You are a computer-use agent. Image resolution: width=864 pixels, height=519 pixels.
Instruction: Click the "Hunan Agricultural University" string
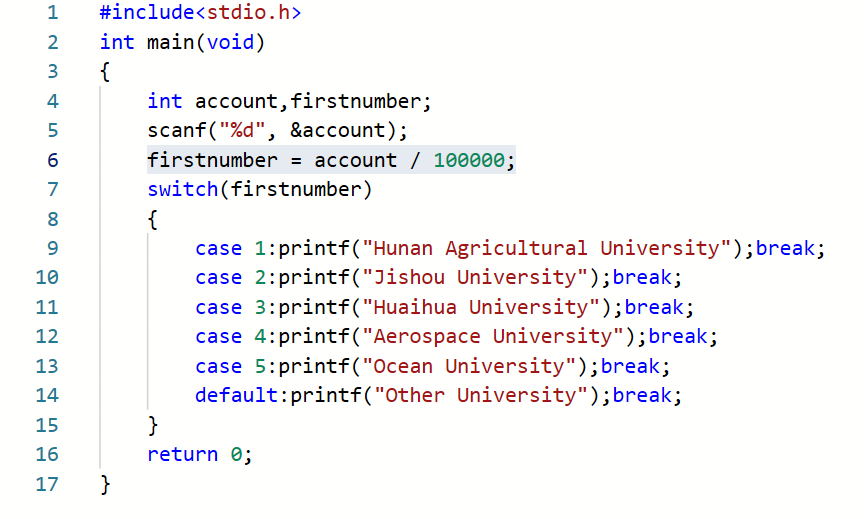coord(546,248)
